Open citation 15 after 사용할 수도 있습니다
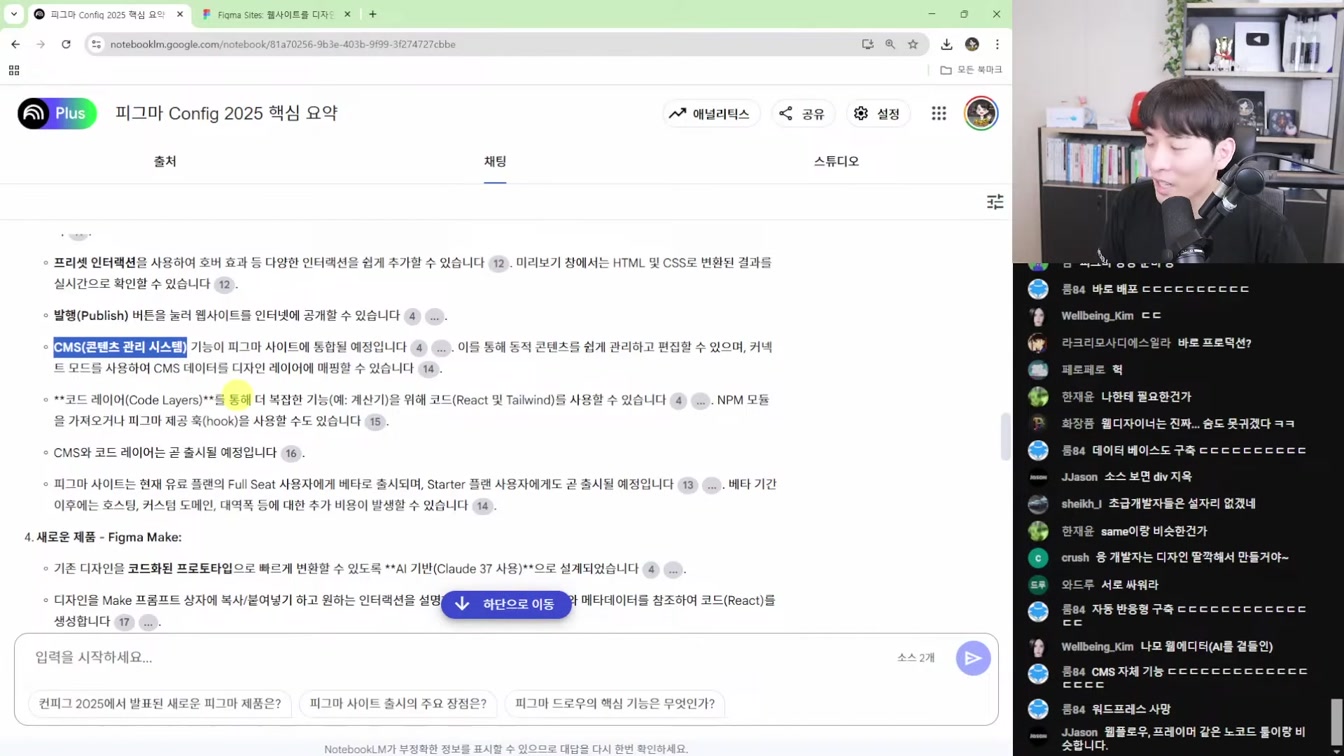 point(375,422)
